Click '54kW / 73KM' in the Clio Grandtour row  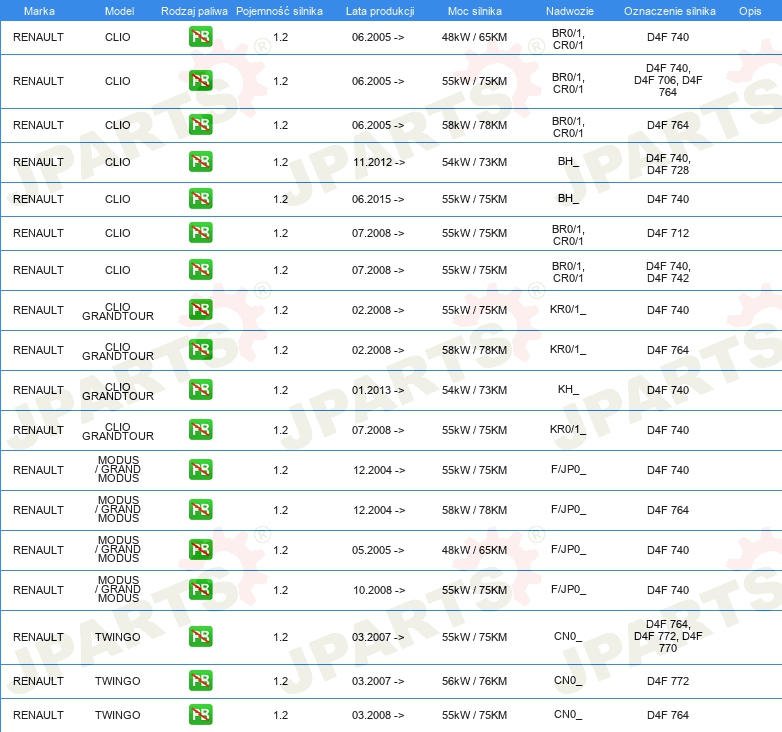click(474, 390)
